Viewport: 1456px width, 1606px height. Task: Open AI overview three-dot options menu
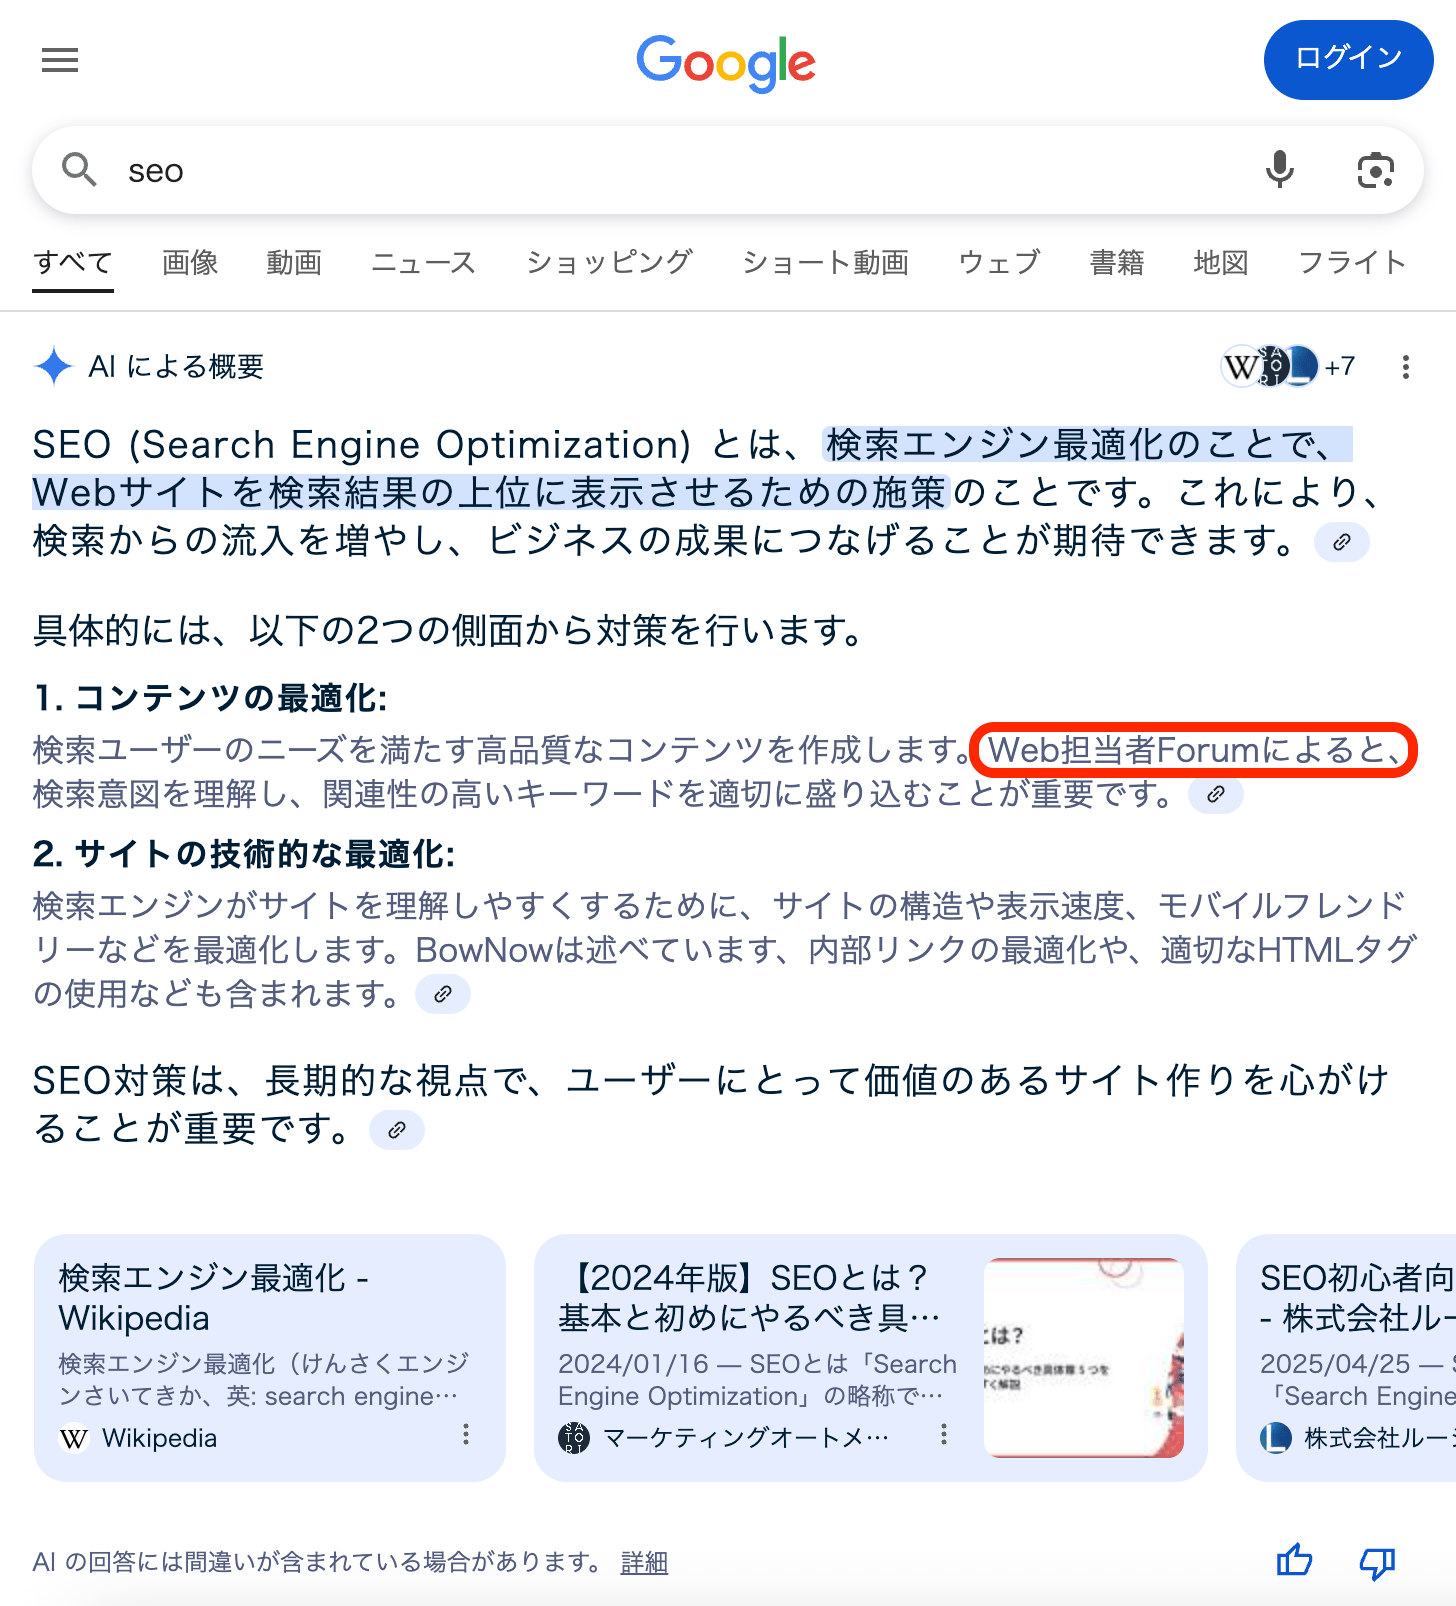coord(1406,367)
